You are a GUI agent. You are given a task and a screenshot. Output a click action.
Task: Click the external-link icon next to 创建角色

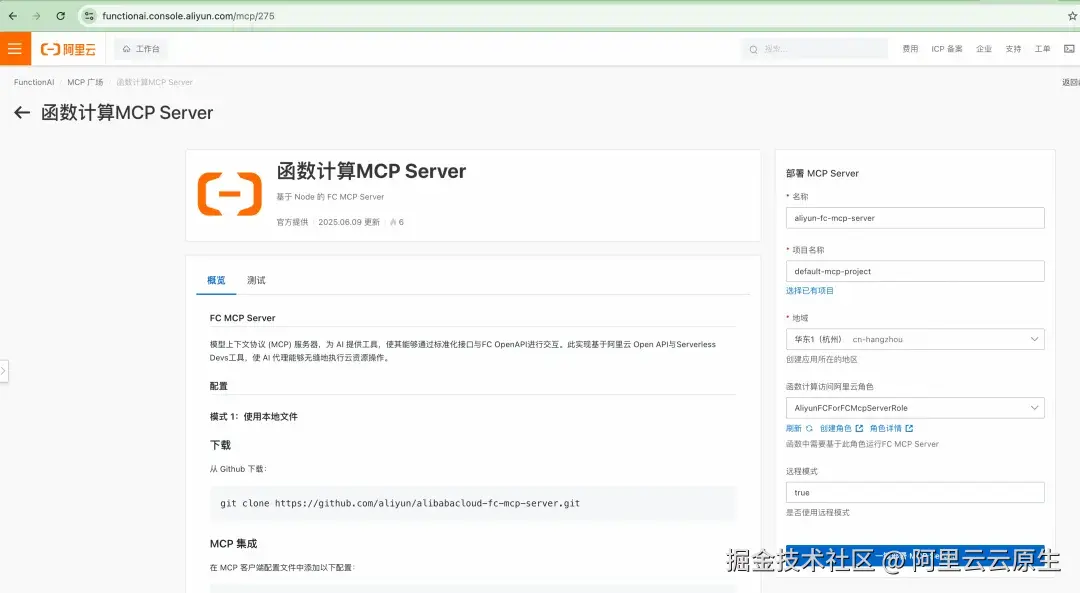click(860, 428)
